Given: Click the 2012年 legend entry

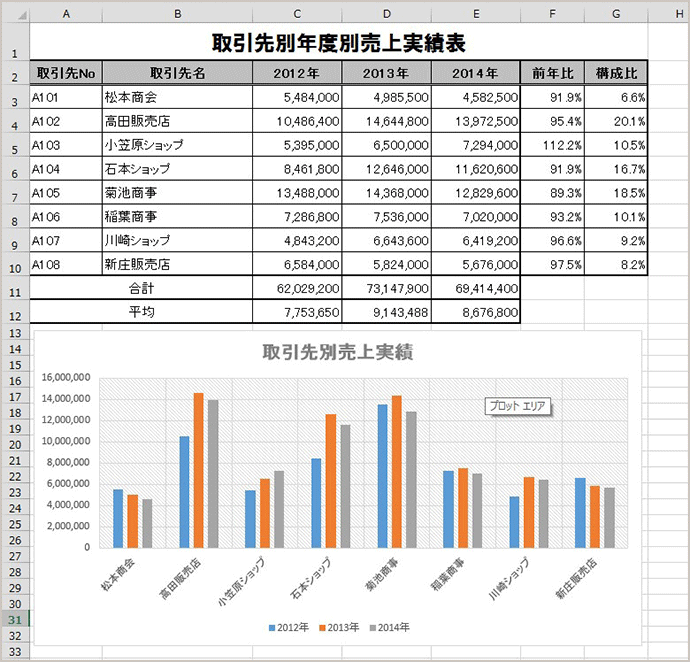Looking at the screenshot, I should pyautogui.click(x=289, y=627).
